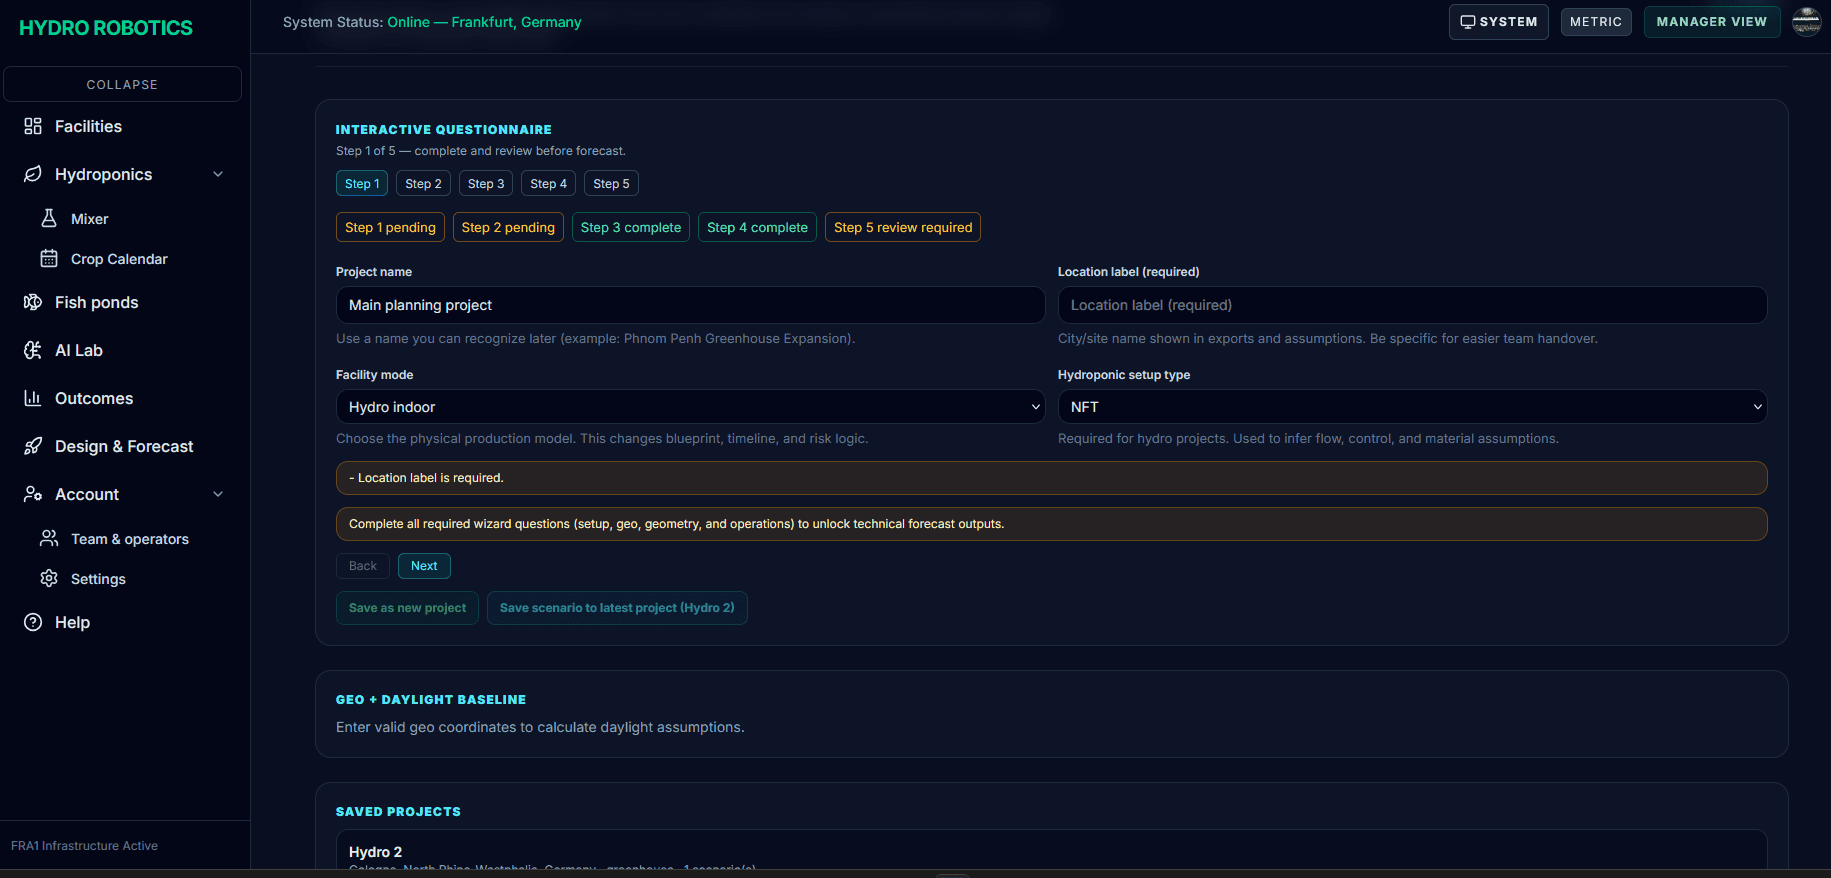Click 'FRA1 Infrastructure Active' footer text
The width and height of the screenshot is (1831, 878).
coord(84,846)
